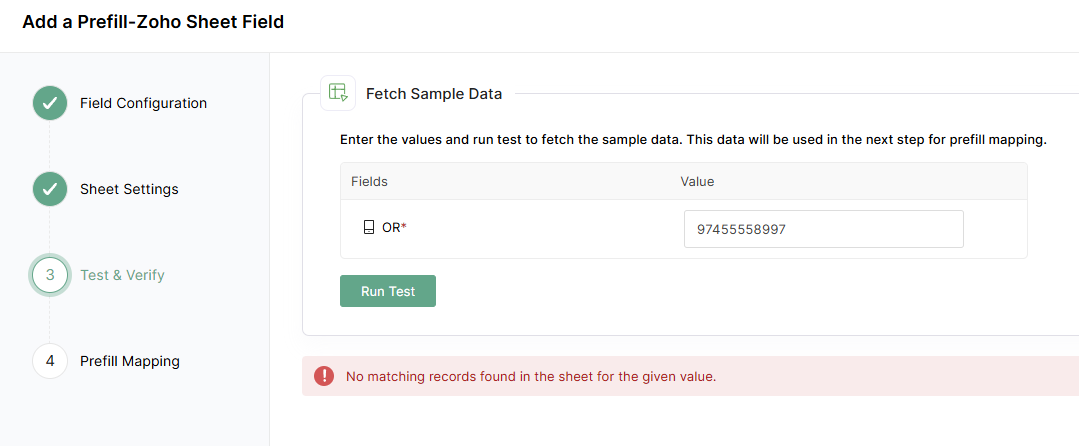The height and width of the screenshot is (446, 1079).
Task: Click the step 4 circle icon
Action: pyautogui.click(x=49, y=361)
